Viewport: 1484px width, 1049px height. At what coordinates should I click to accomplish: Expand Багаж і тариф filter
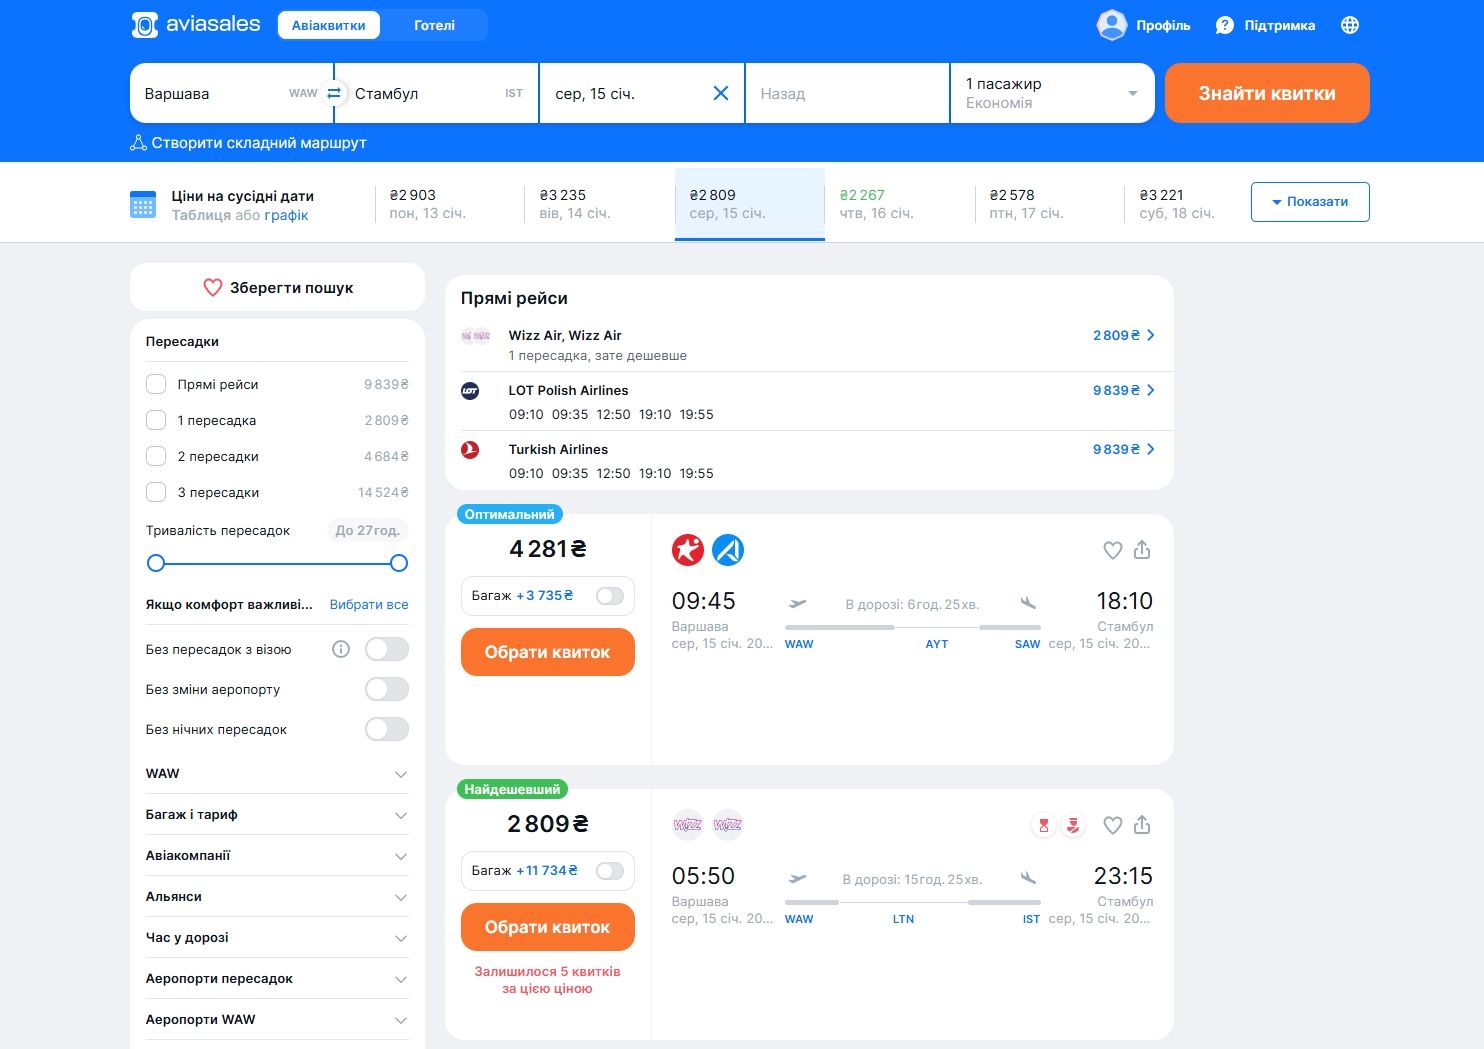point(277,815)
